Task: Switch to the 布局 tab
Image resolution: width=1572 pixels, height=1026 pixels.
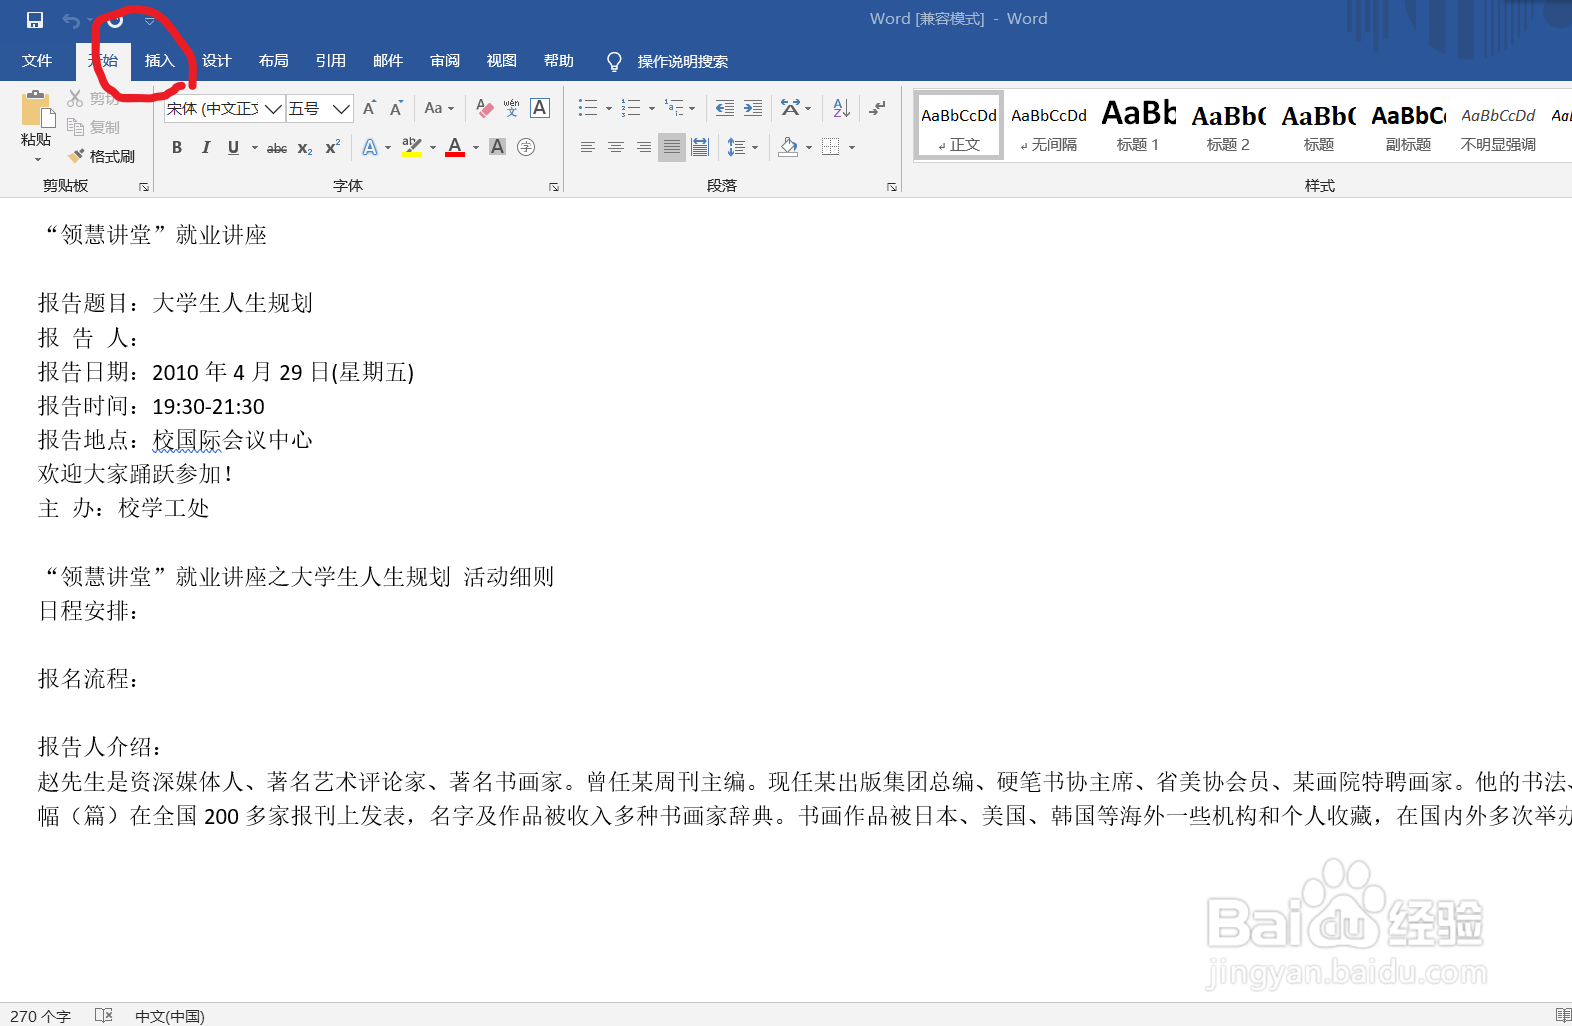Action: pos(273,61)
